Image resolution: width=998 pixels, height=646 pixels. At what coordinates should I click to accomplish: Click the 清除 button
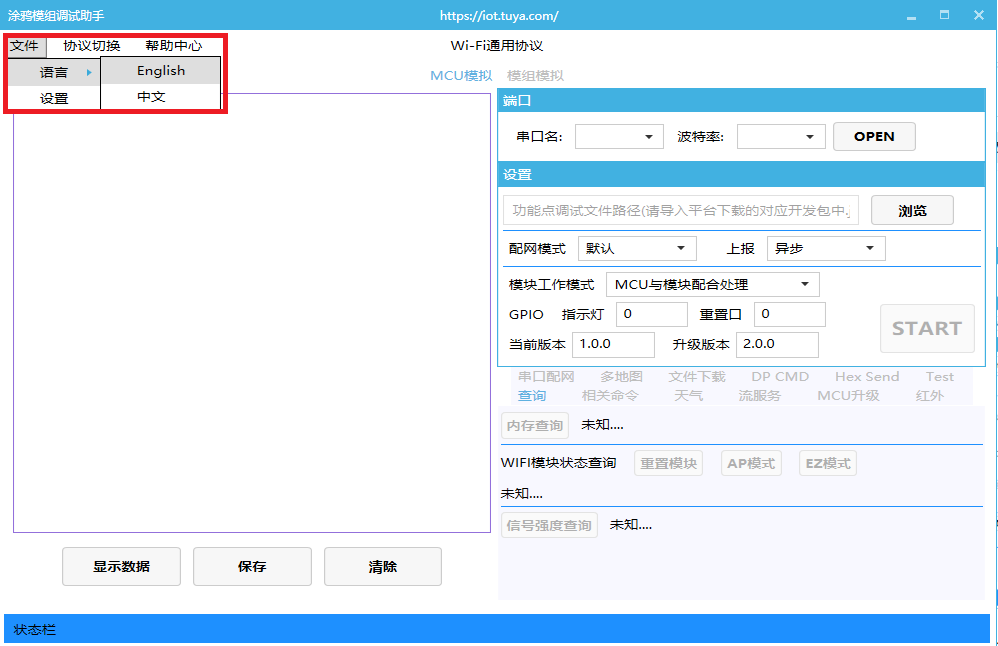click(383, 566)
